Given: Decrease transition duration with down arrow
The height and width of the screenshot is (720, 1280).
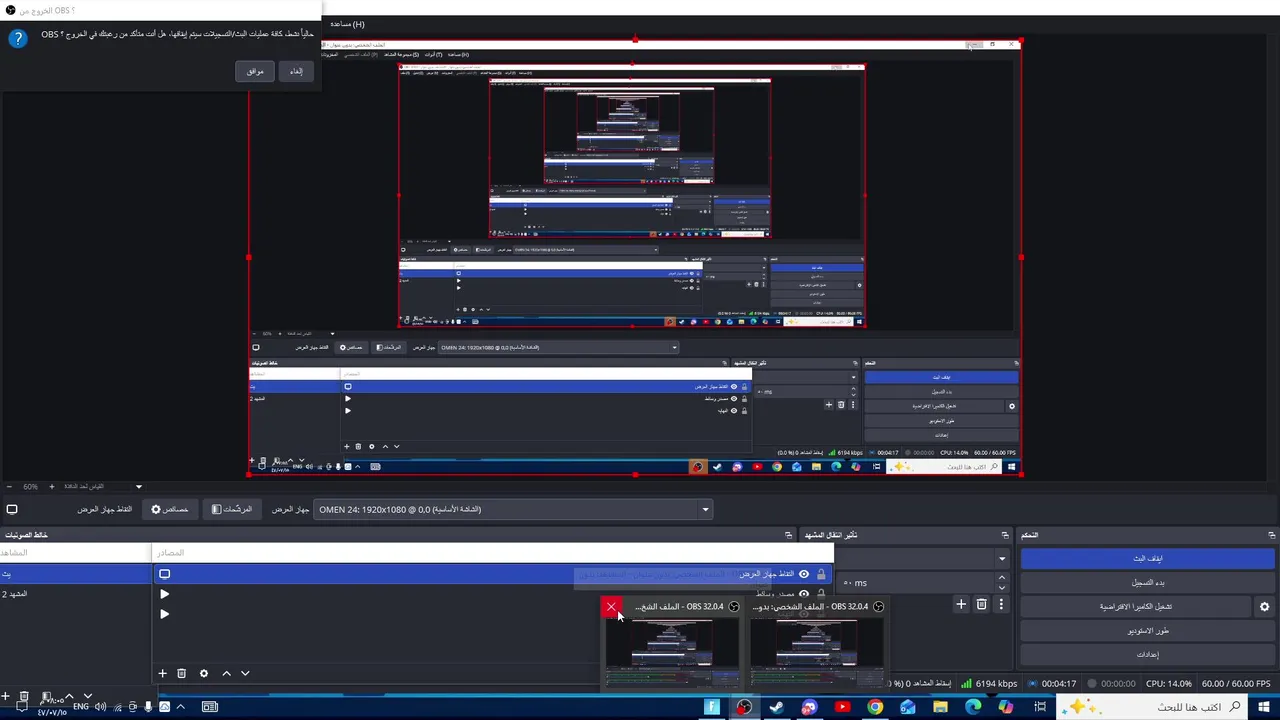Looking at the screenshot, I should tap(1003, 587).
